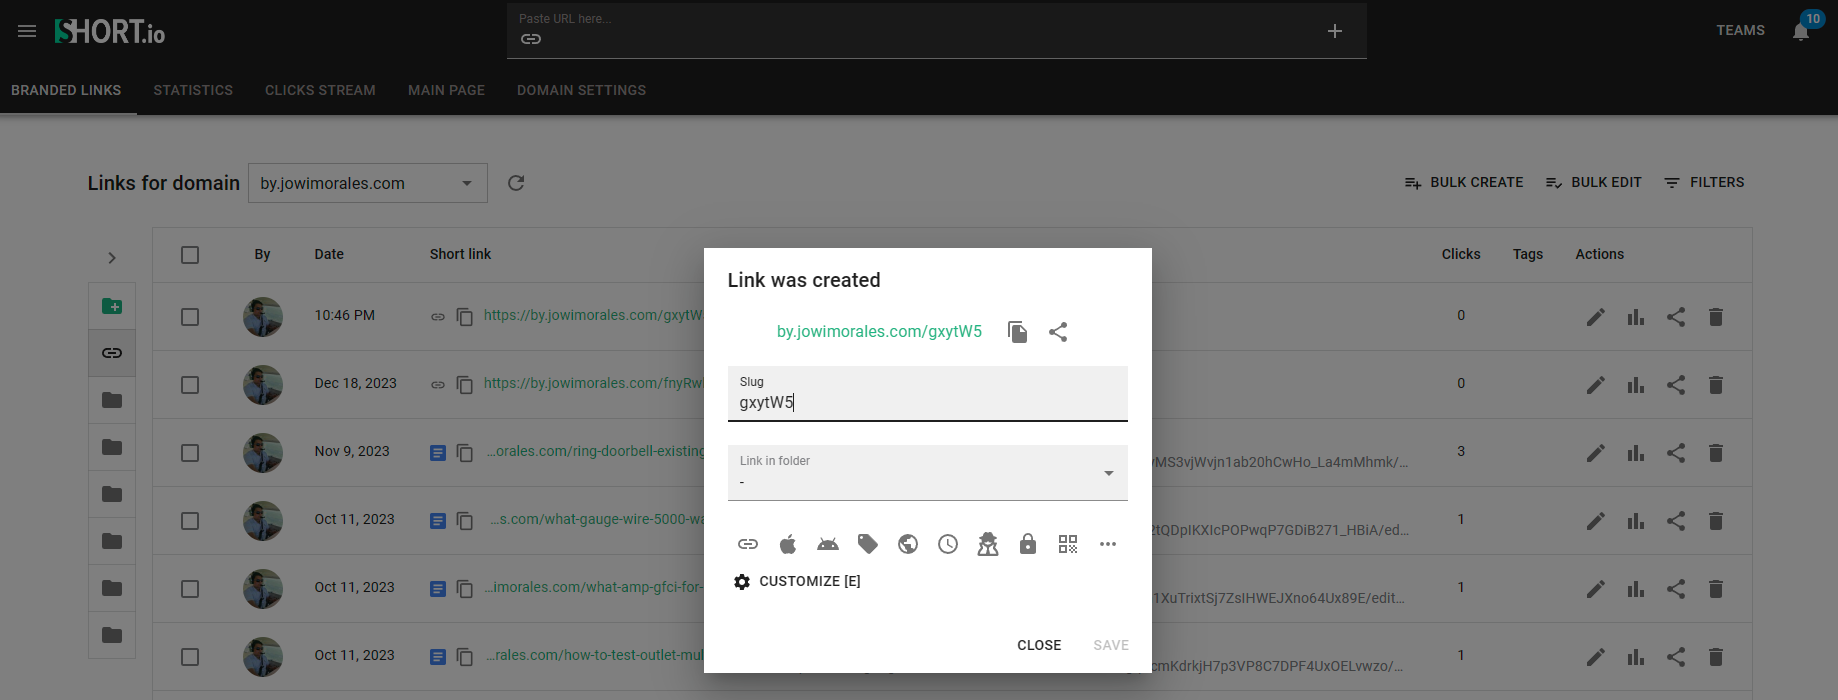Viewport: 1838px width, 700px height.
Task: Go to the Domain Settings tab
Action: (x=581, y=90)
